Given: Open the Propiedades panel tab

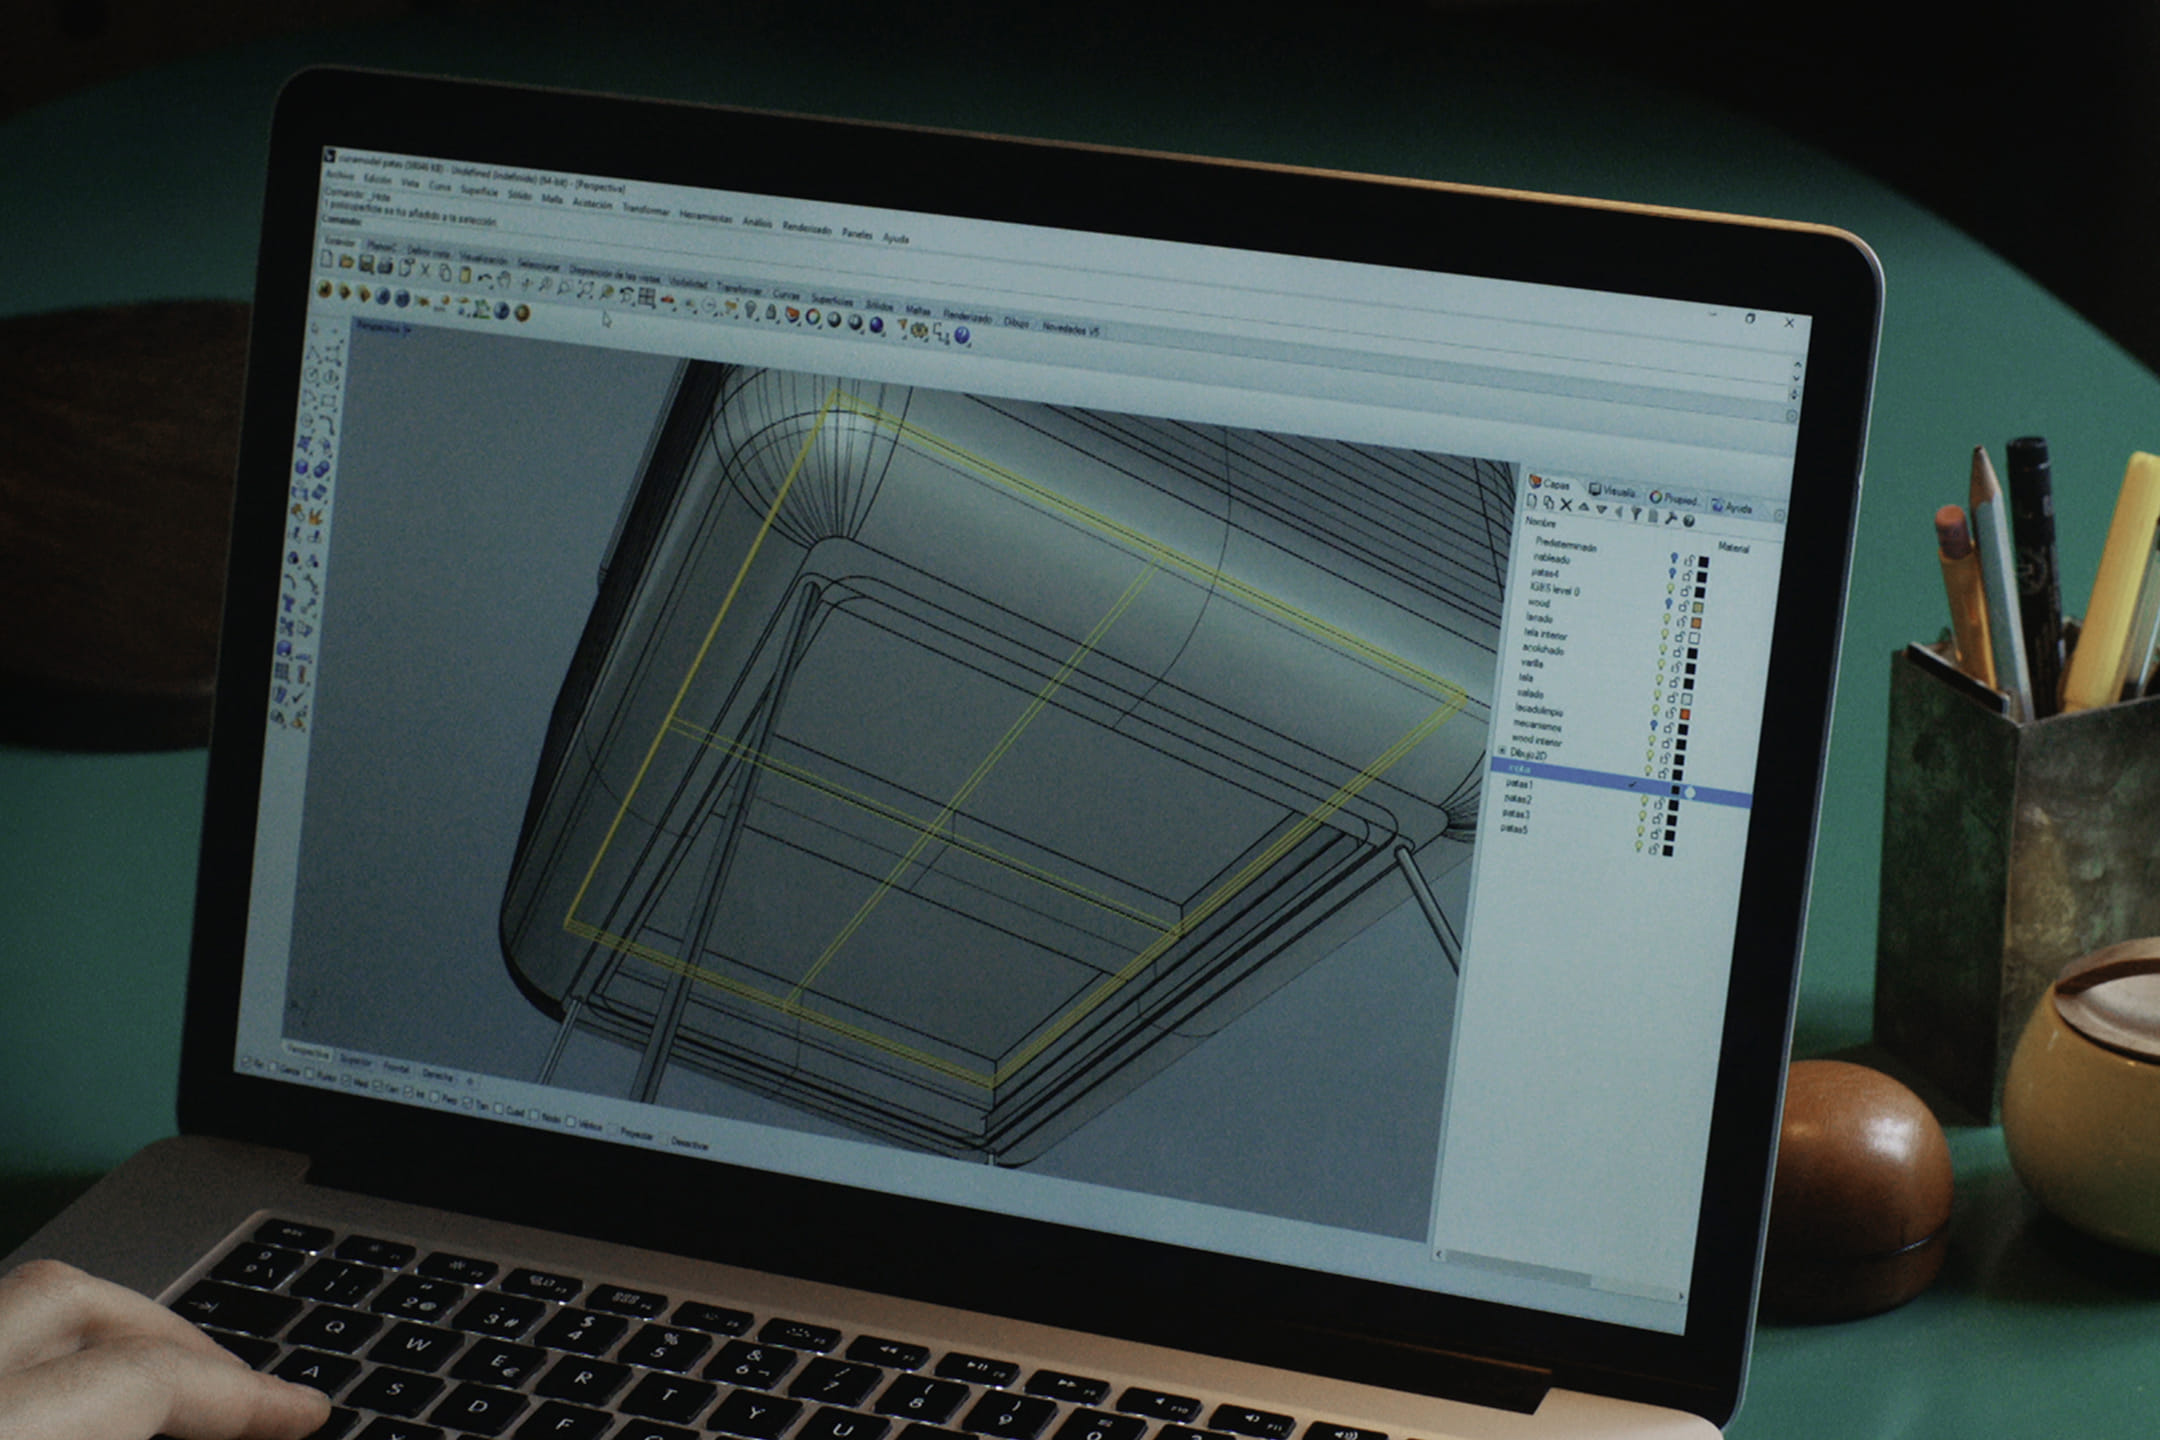Looking at the screenshot, I should pos(1675,498).
